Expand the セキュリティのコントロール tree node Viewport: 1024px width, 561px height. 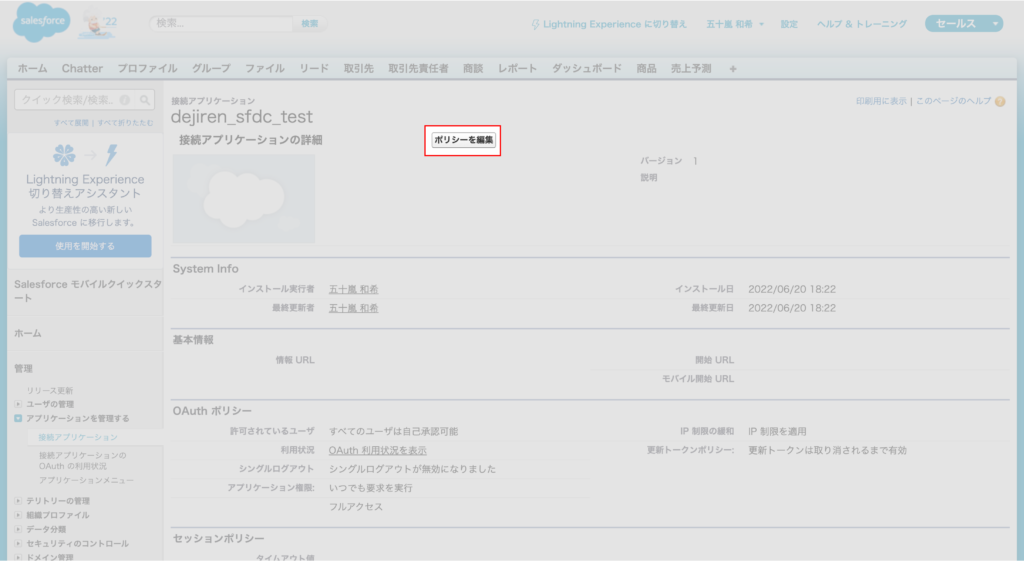pyautogui.click(x=19, y=543)
